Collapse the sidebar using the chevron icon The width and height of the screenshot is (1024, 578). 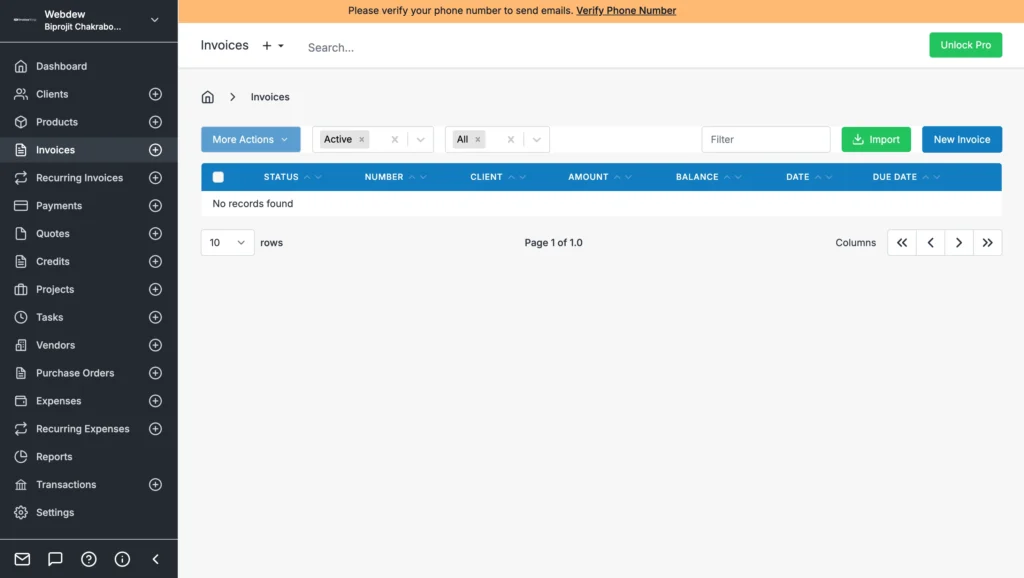pyautogui.click(x=155, y=559)
